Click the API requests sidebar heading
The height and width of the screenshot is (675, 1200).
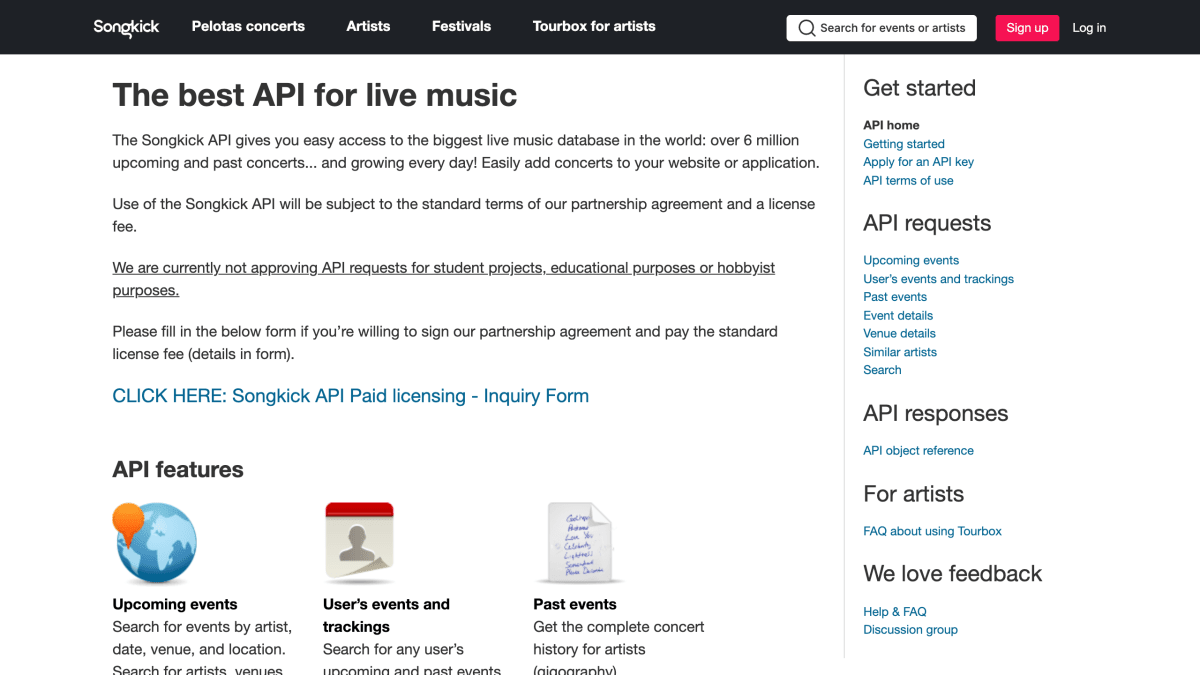click(x=927, y=223)
